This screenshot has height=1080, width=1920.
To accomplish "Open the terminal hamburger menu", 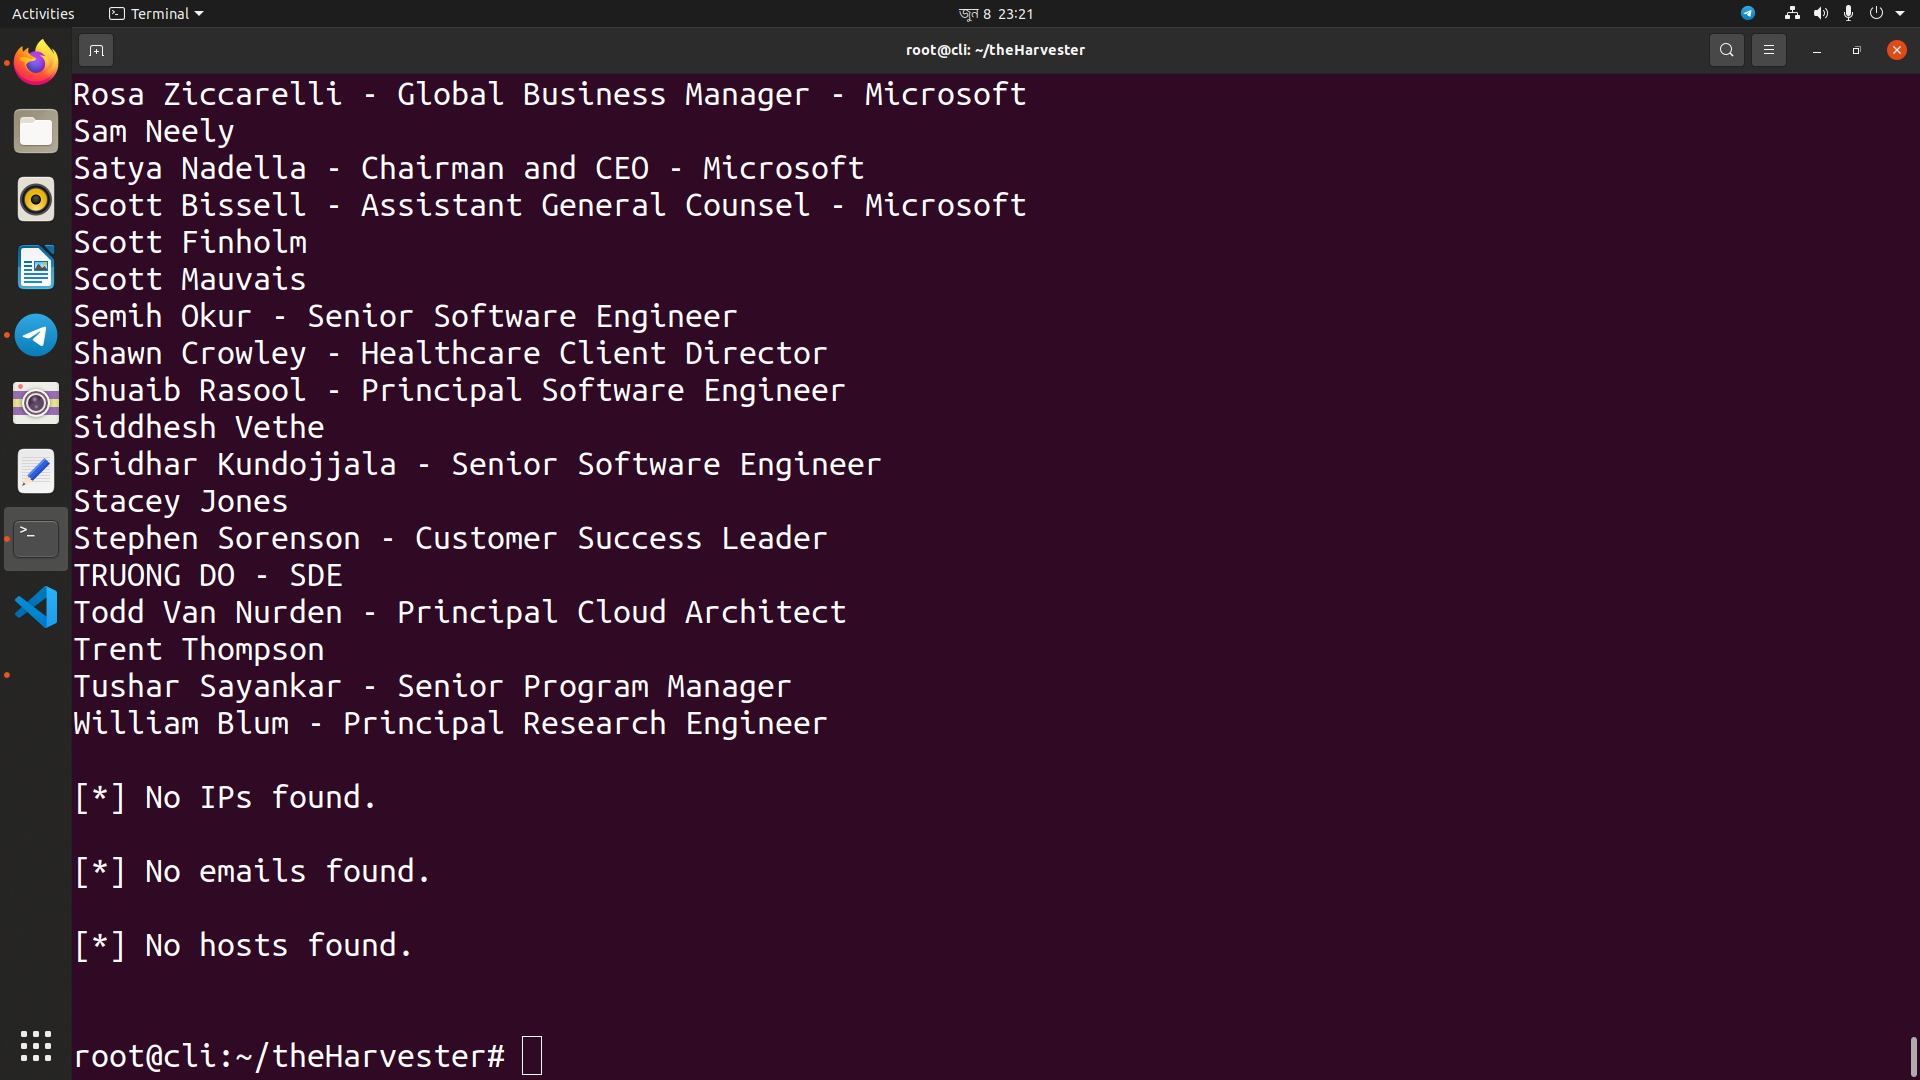I will (1769, 50).
